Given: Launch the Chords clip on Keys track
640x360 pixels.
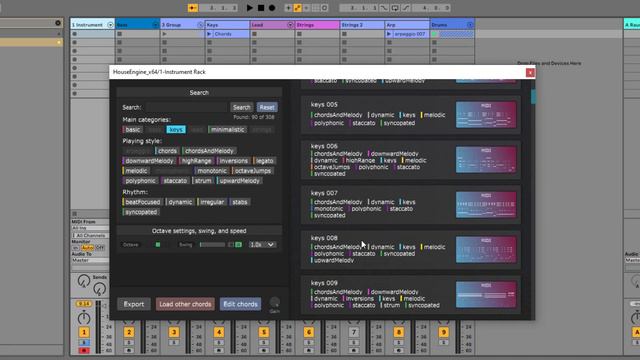Looking at the screenshot, I should [209, 34].
